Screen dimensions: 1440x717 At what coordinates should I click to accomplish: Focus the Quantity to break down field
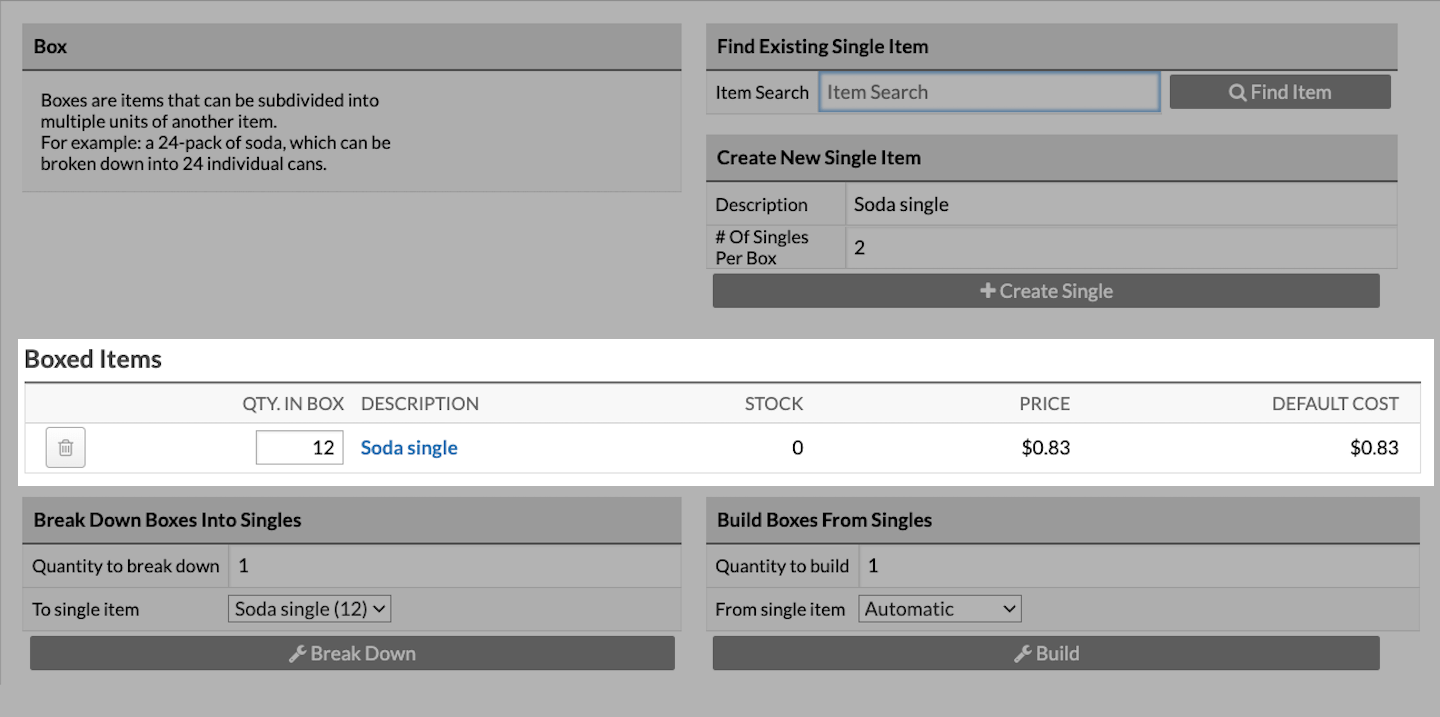pyautogui.click(x=454, y=566)
